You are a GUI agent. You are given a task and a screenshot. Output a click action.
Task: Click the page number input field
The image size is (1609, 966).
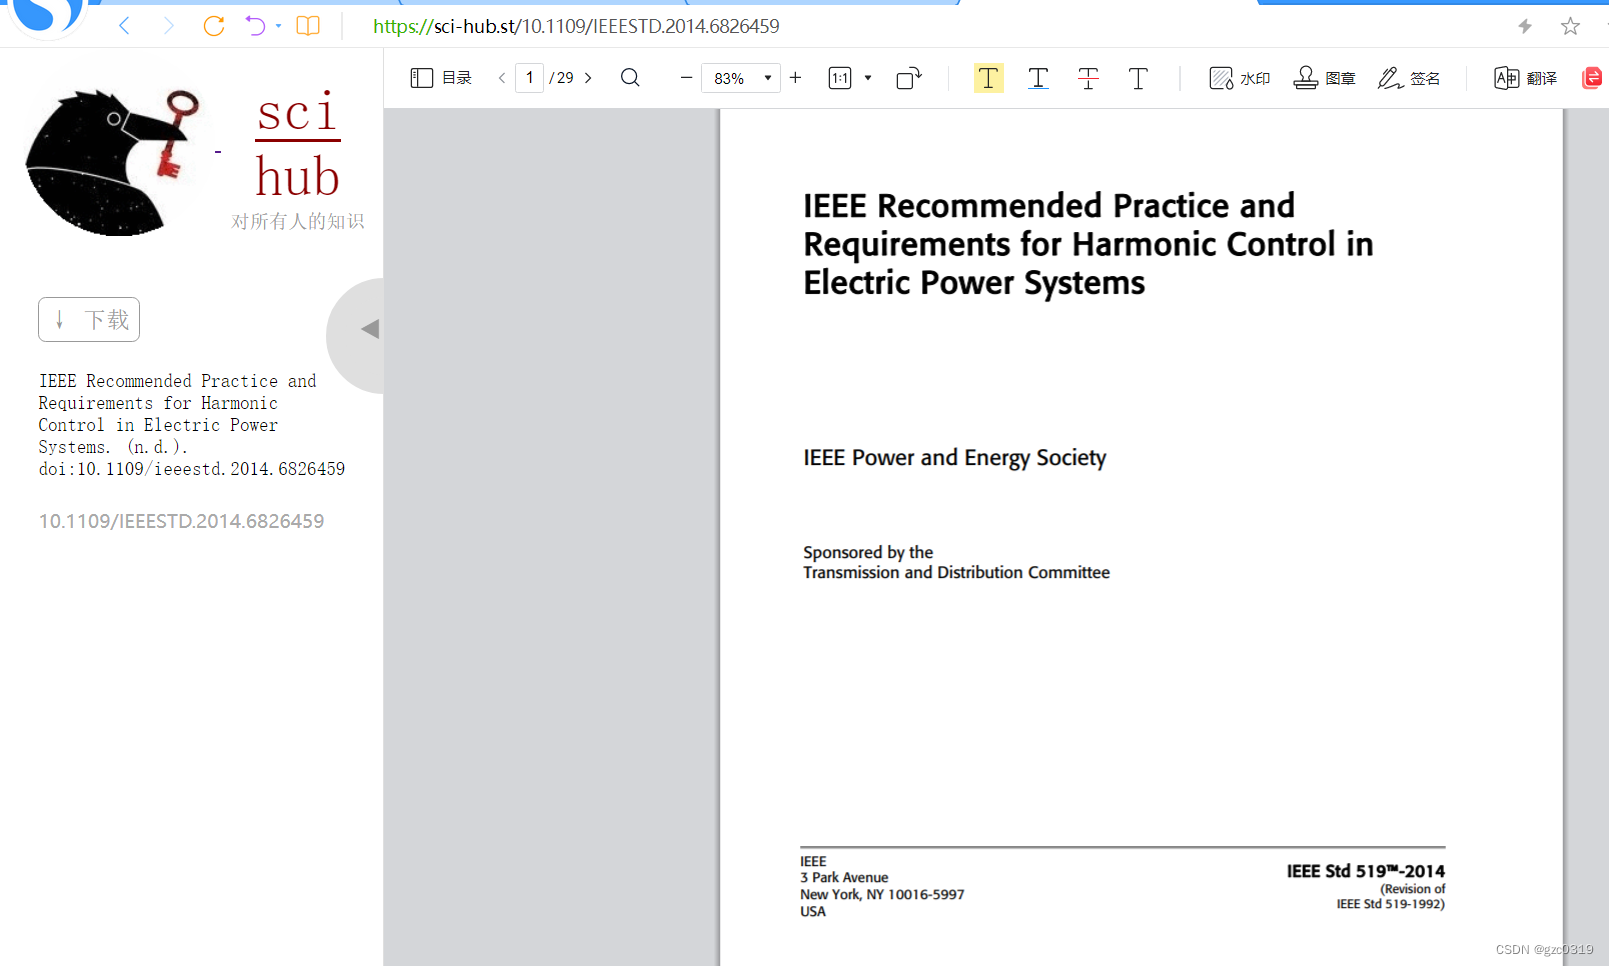[529, 78]
